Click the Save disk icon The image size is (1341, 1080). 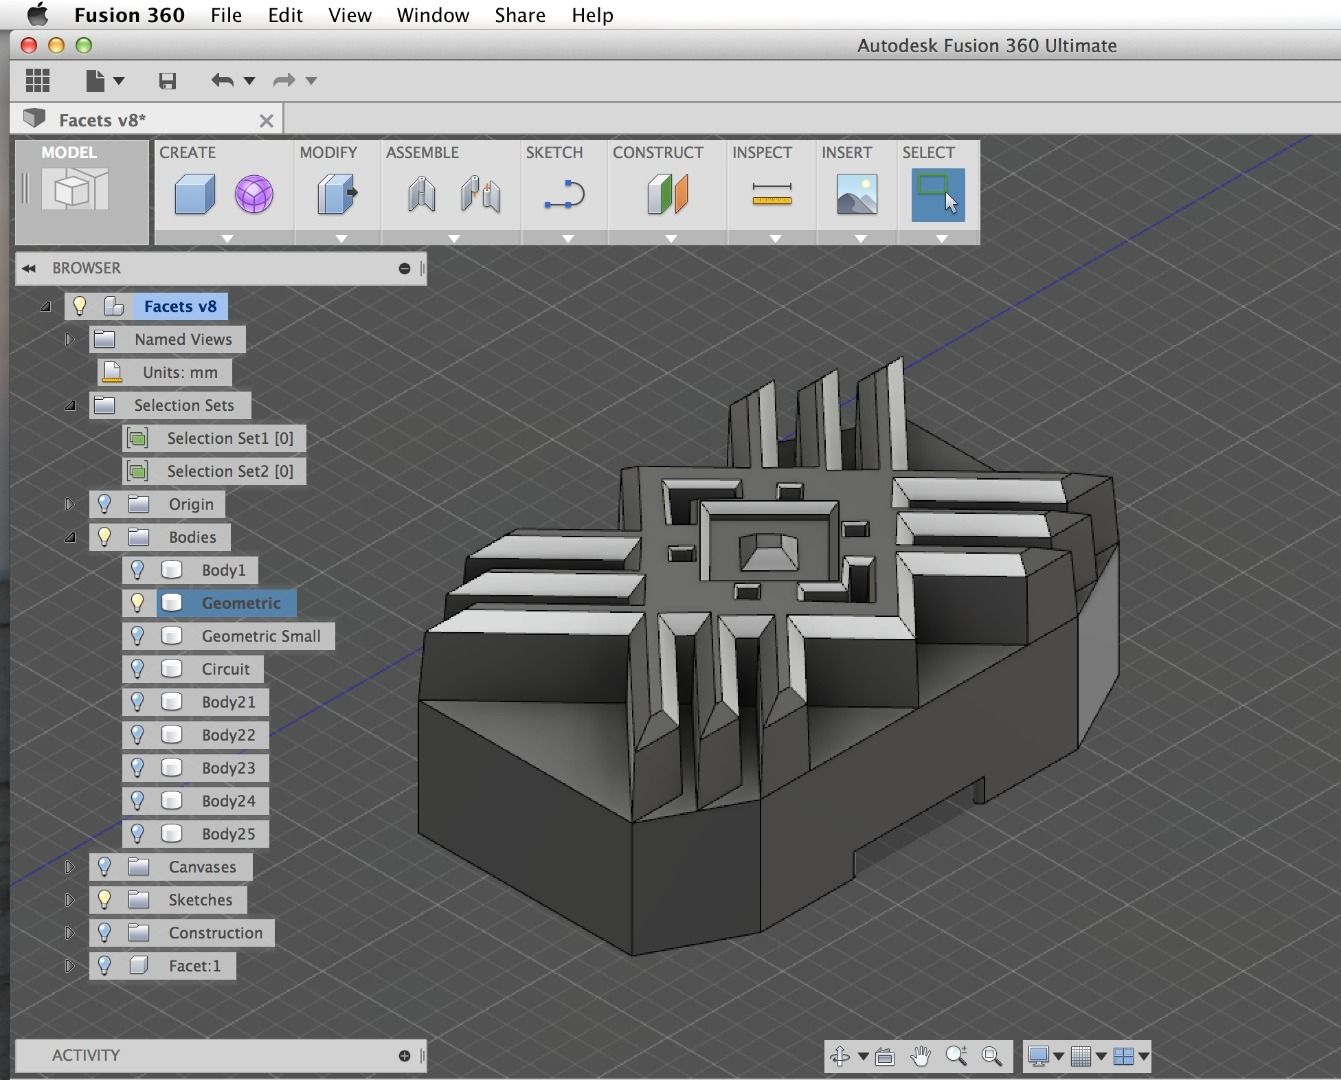coord(167,81)
